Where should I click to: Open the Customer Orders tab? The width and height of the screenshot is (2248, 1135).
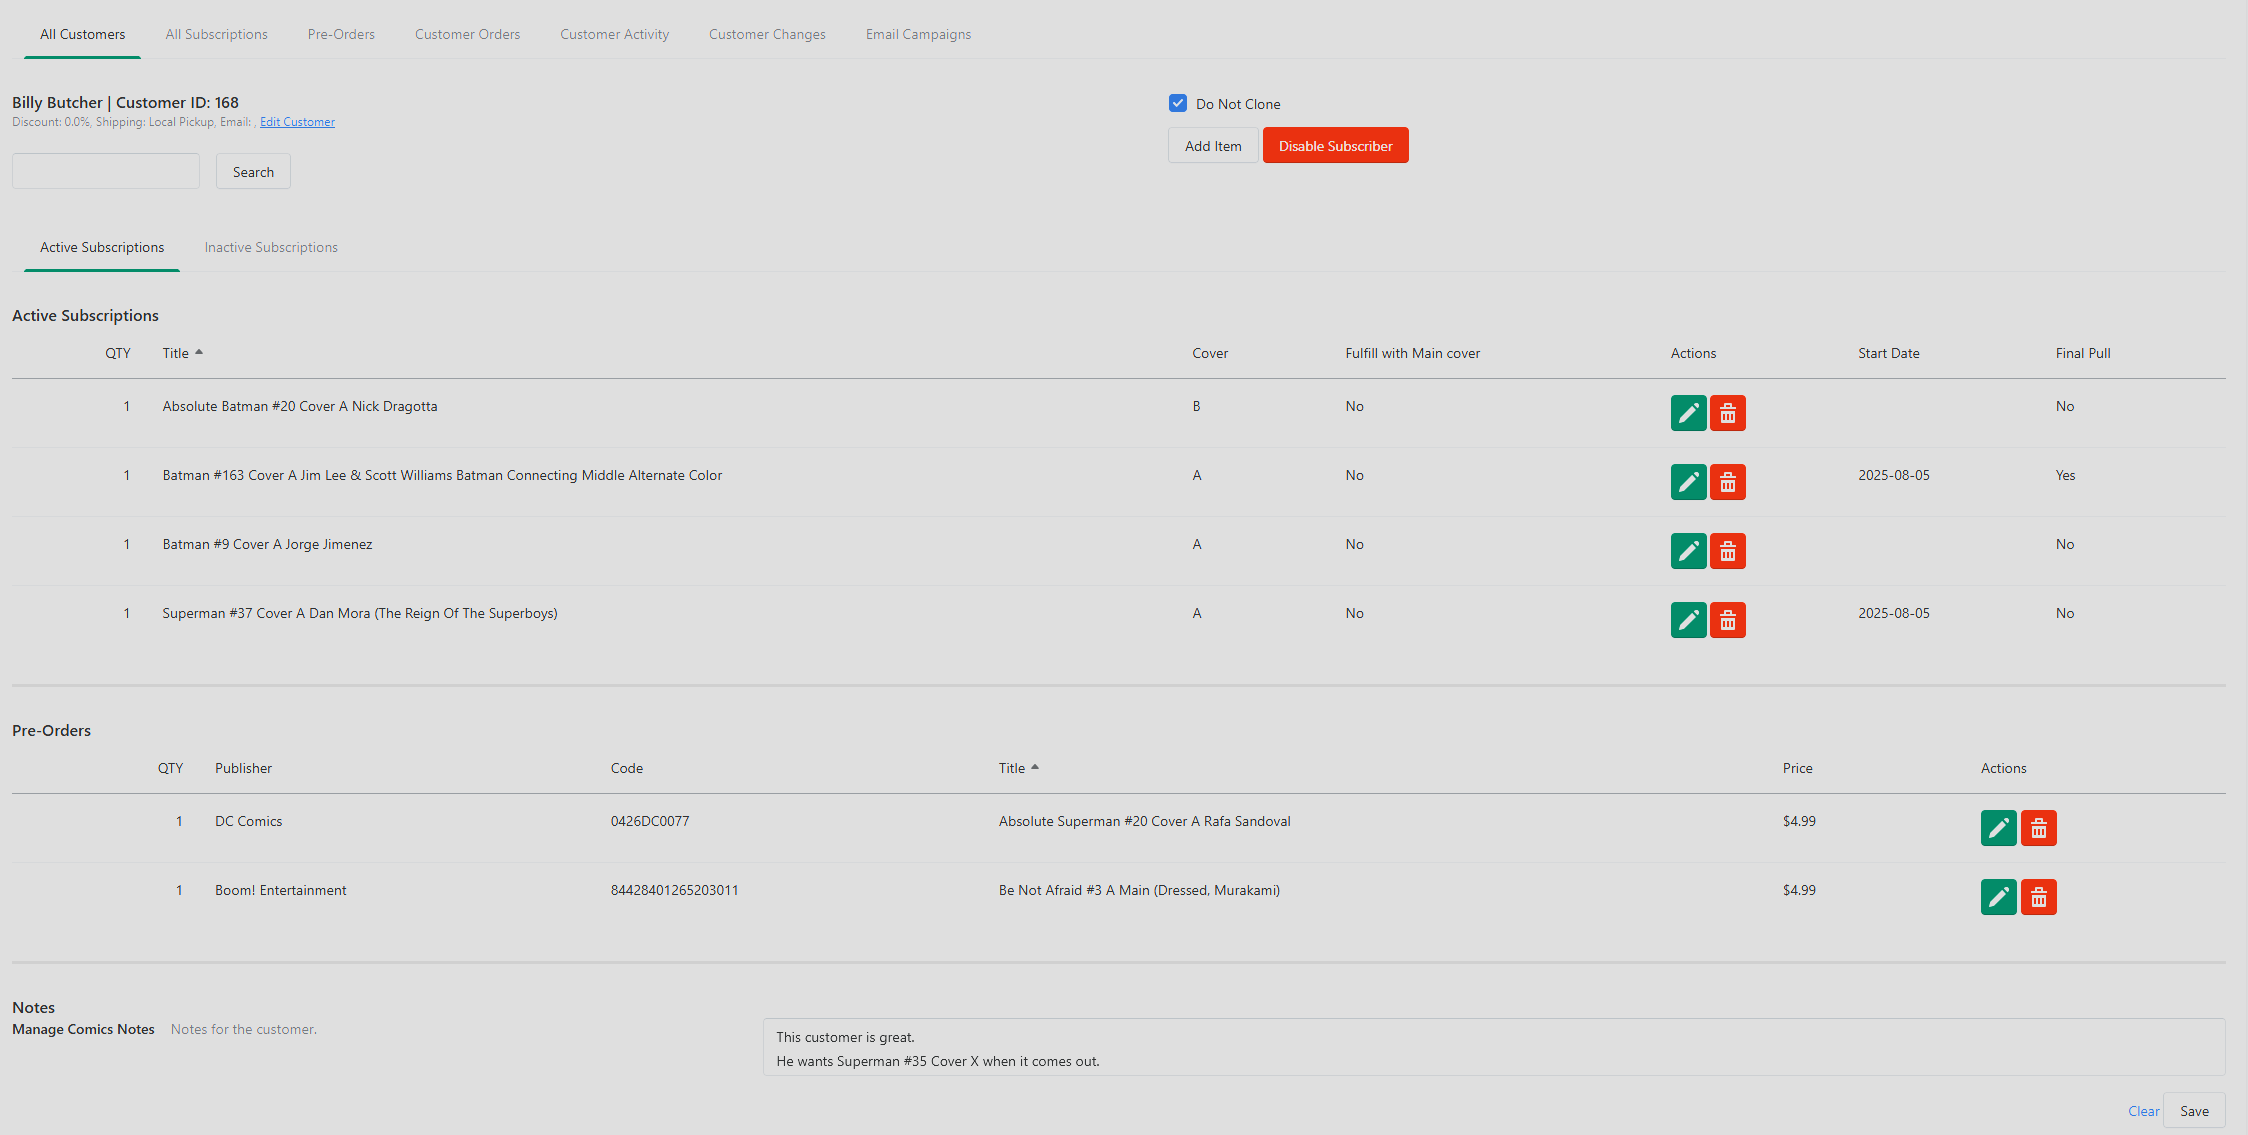(x=467, y=34)
